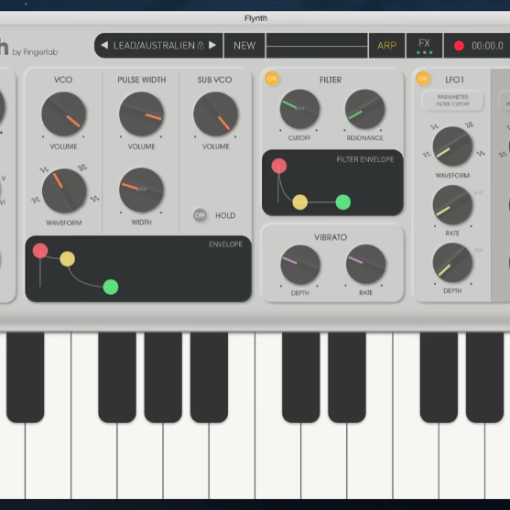Go to previous preset with left arrow
This screenshot has height=510, width=510.
tap(104, 45)
